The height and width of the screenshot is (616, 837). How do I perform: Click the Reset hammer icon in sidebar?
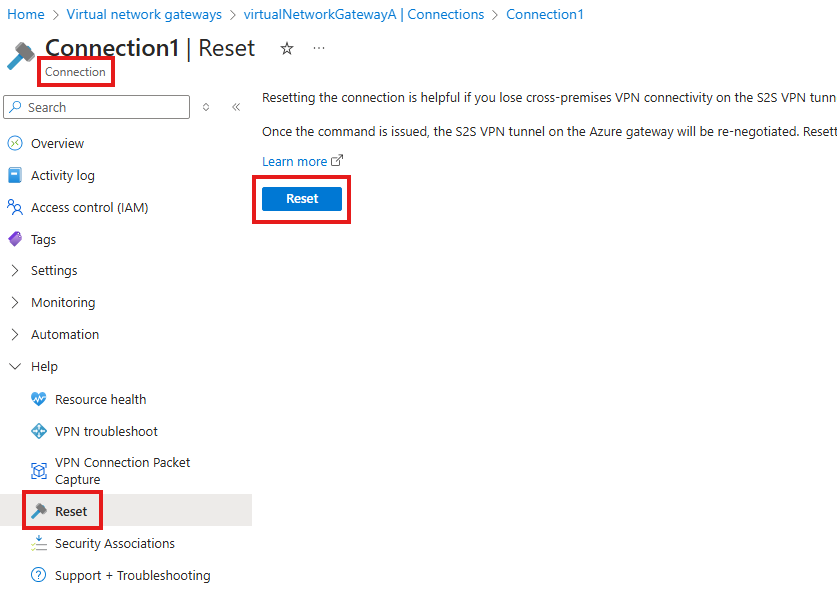38,511
